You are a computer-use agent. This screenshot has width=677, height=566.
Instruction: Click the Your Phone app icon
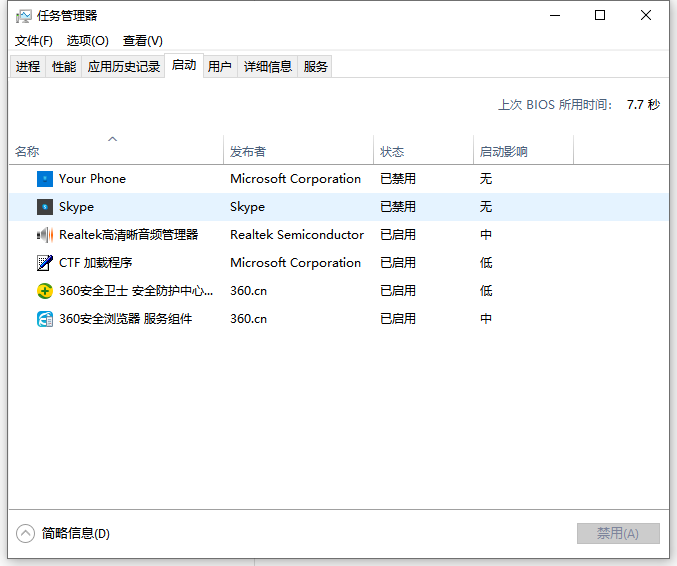(x=45, y=179)
